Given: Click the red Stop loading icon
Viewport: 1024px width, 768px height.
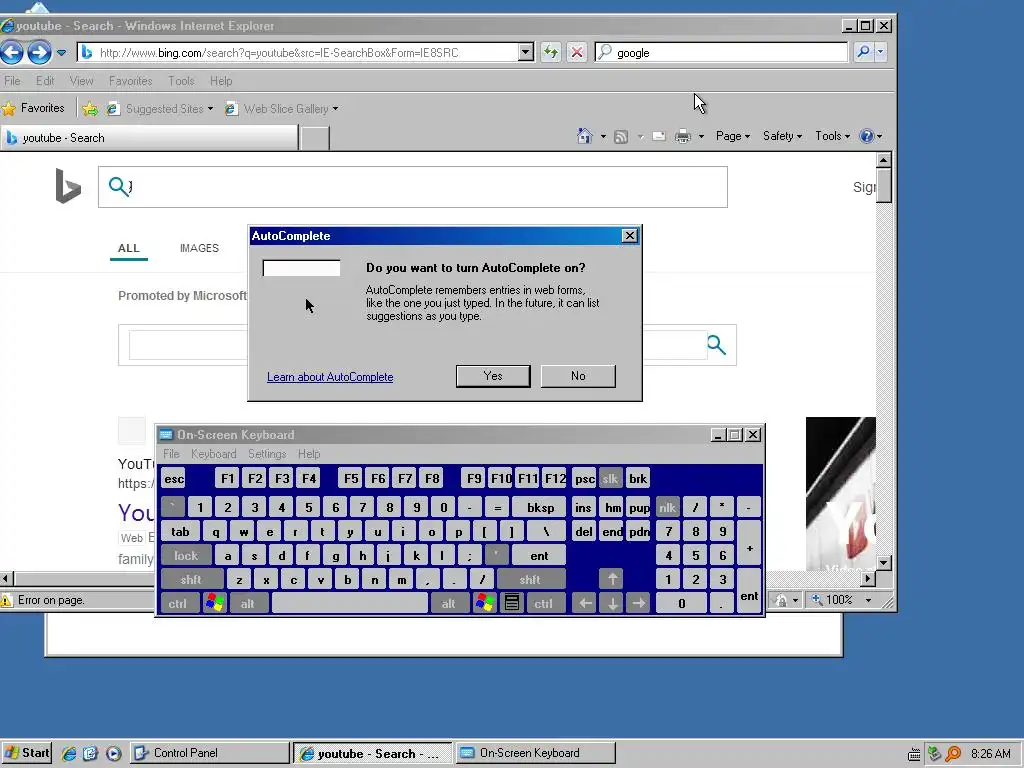Looking at the screenshot, I should pyautogui.click(x=577, y=52).
